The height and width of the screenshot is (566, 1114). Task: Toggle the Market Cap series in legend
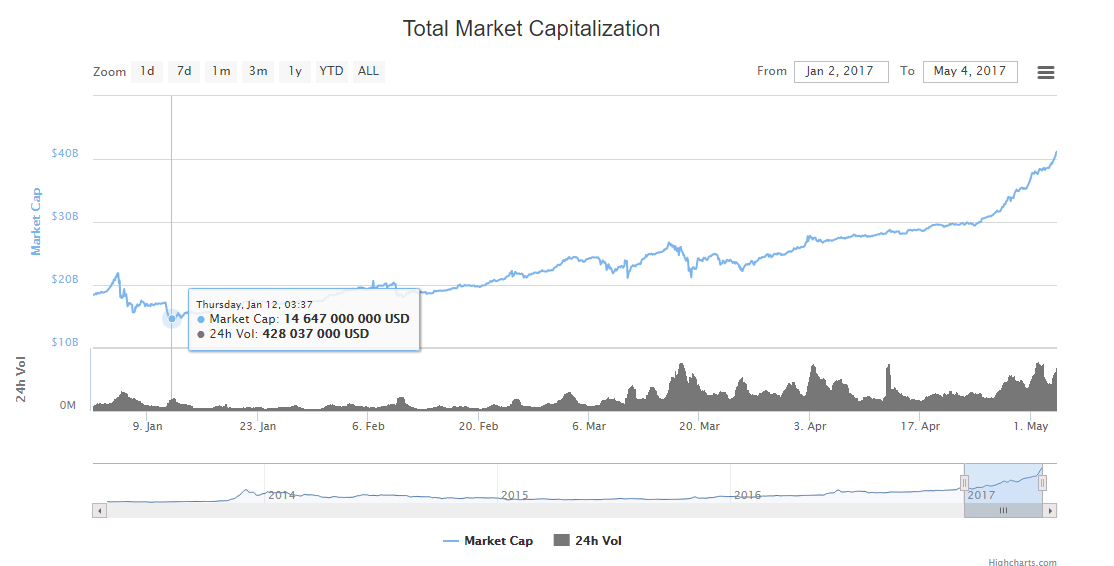(x=488, y=541)
